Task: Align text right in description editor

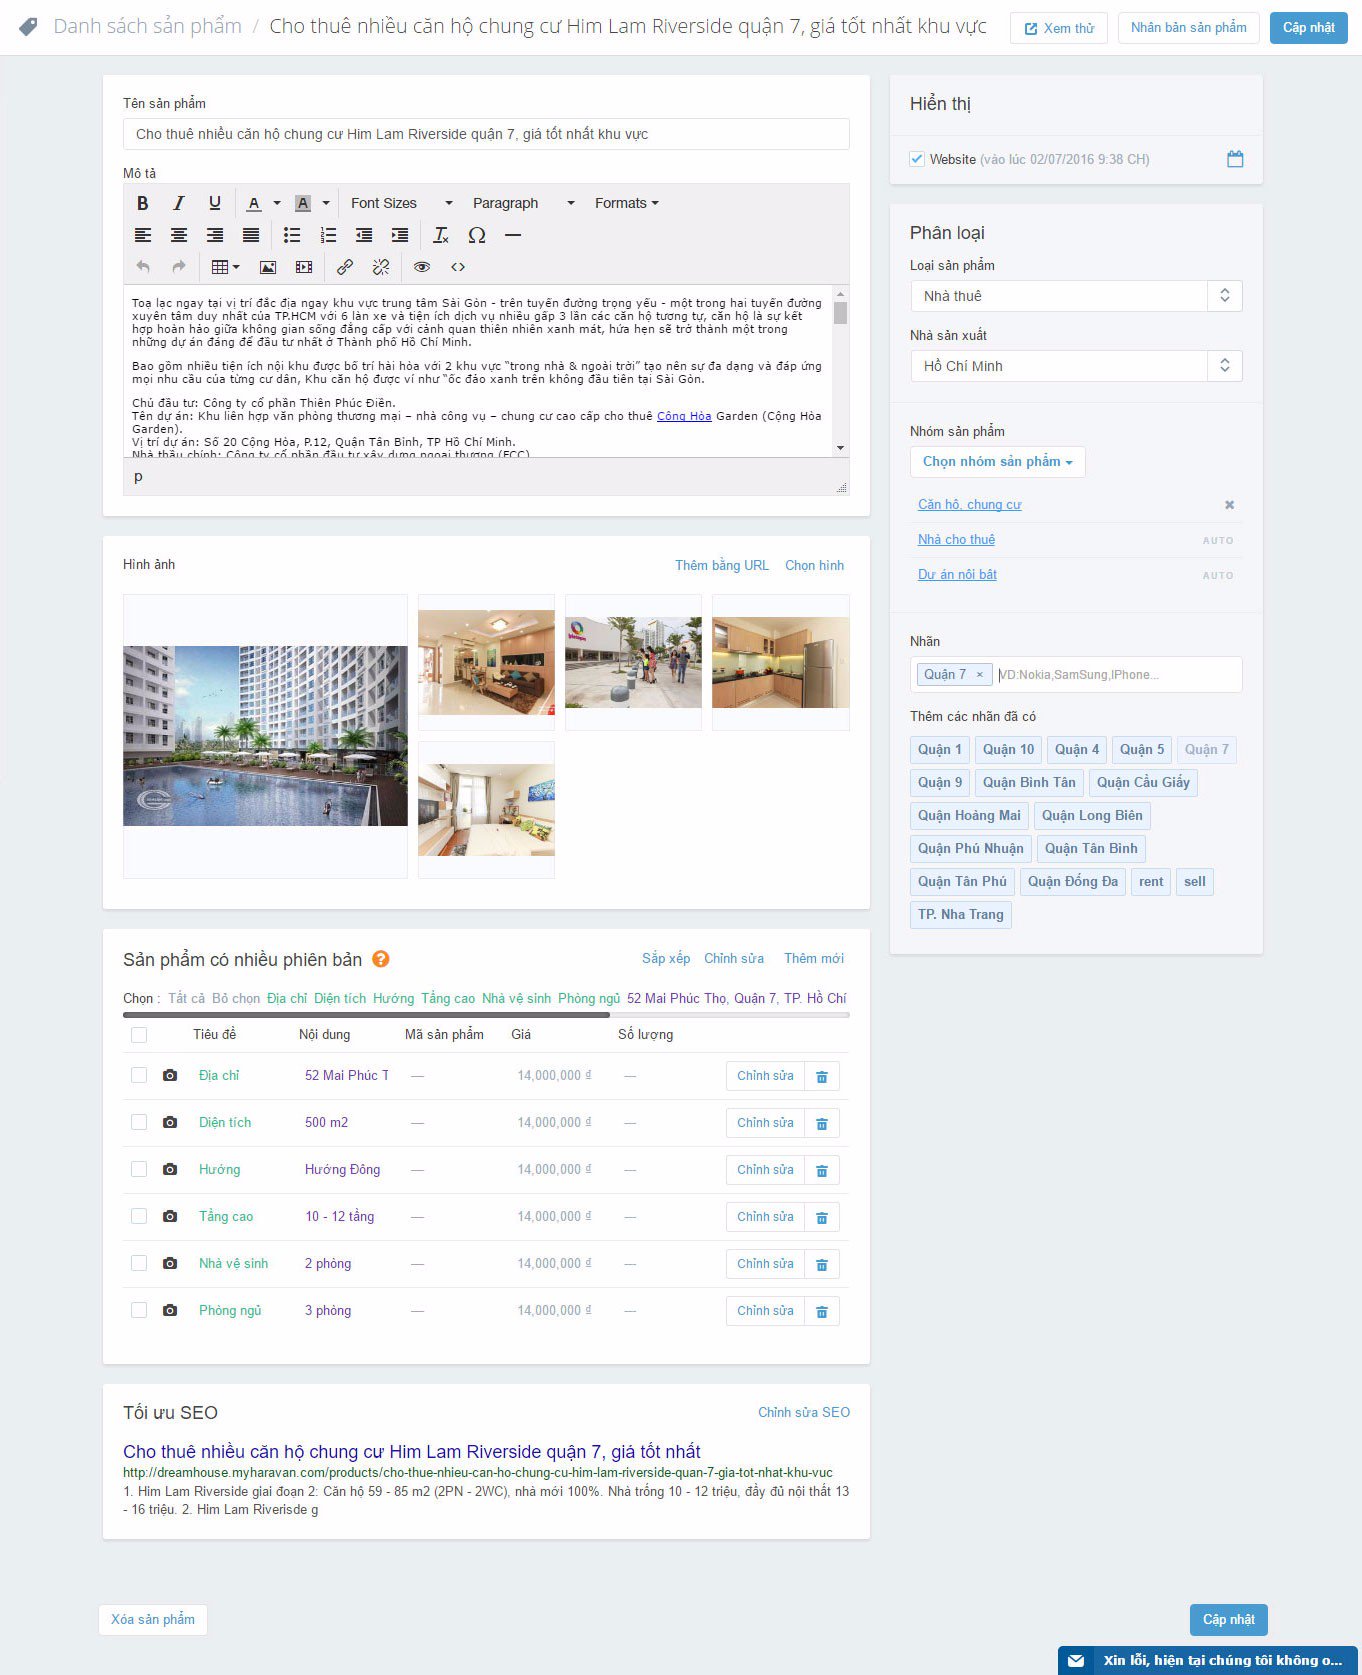Action: tap(215, 235)
